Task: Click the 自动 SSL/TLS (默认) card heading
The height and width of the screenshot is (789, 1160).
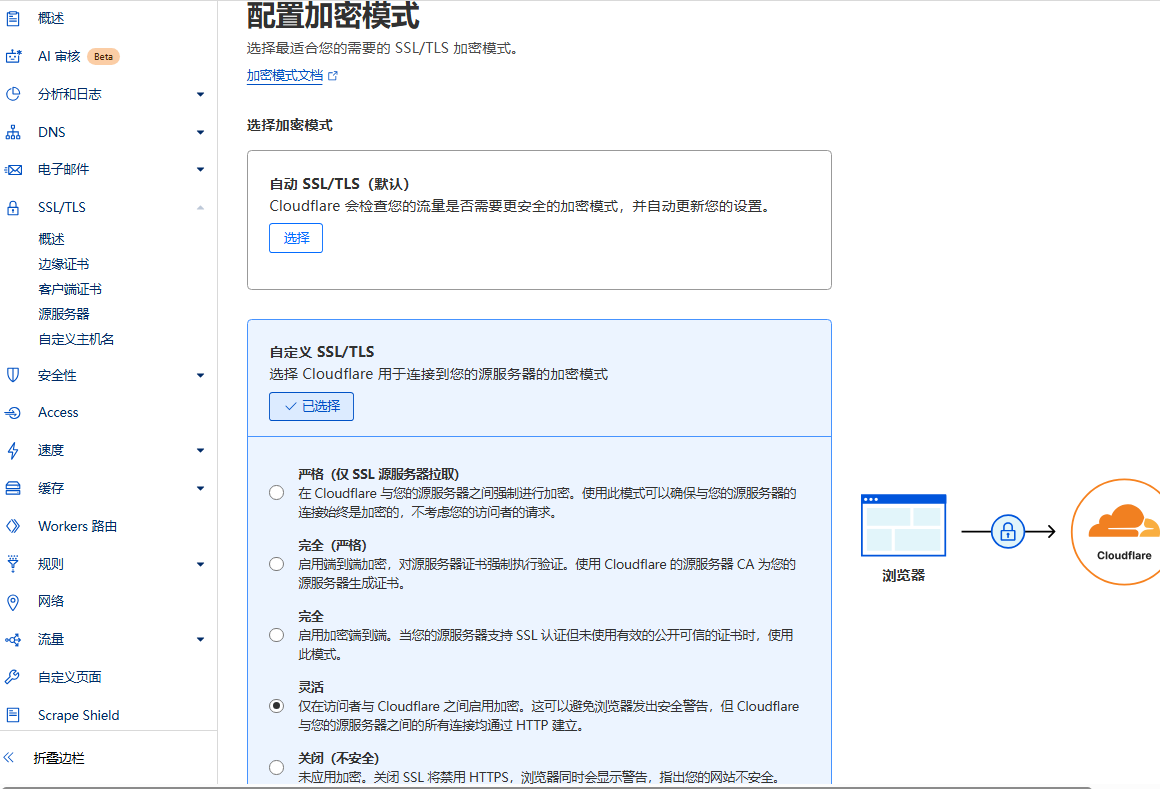Action: (340, 184)
